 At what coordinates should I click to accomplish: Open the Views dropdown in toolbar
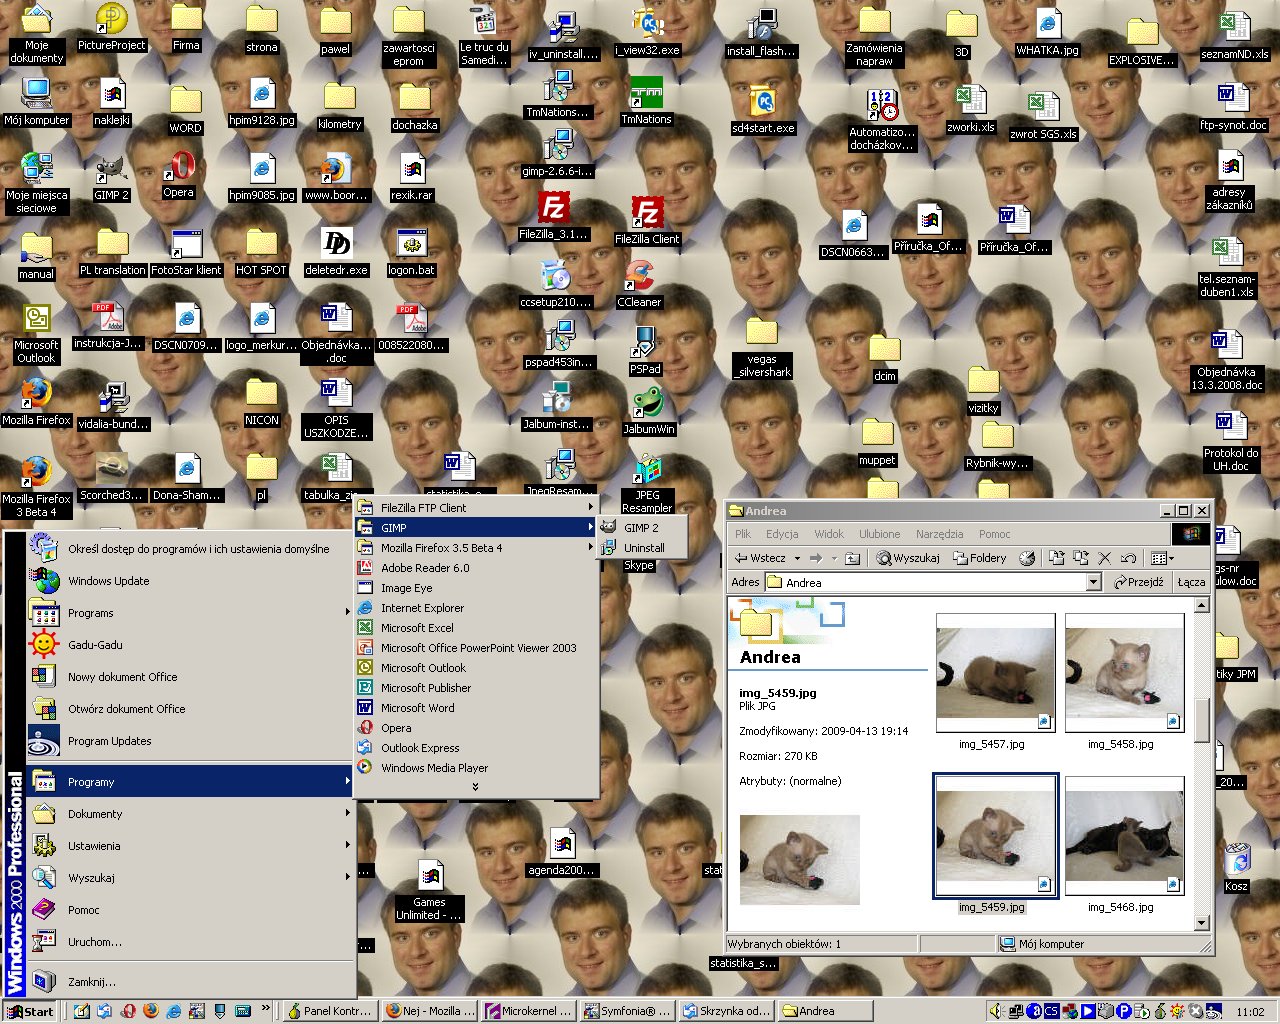[1161, 558]
